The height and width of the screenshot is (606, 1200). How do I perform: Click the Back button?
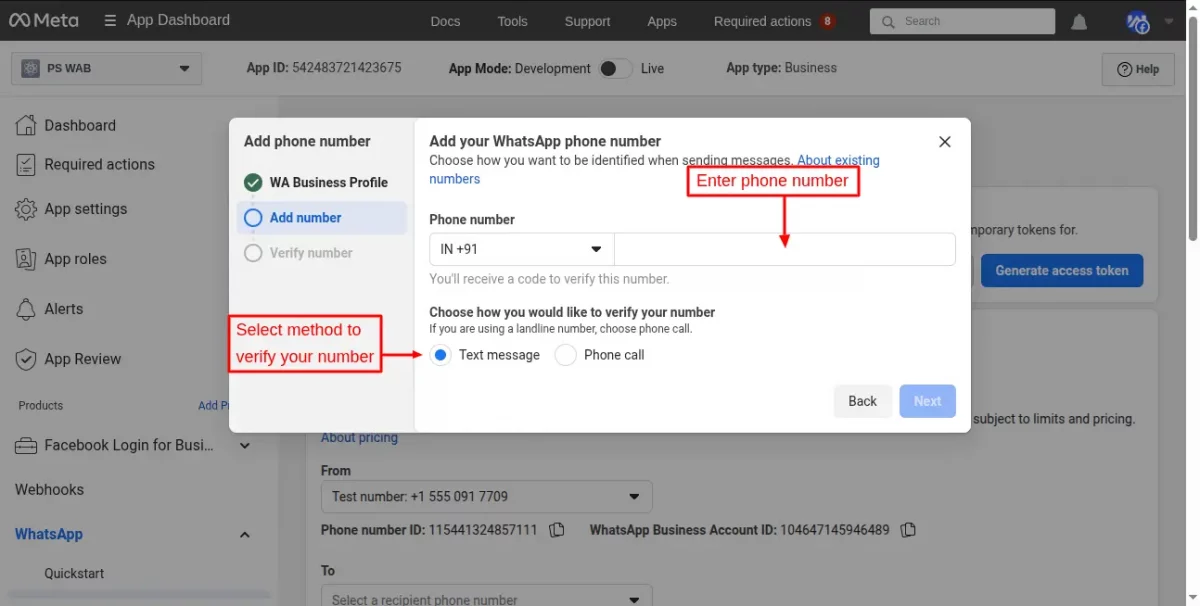tap(862, 401)
